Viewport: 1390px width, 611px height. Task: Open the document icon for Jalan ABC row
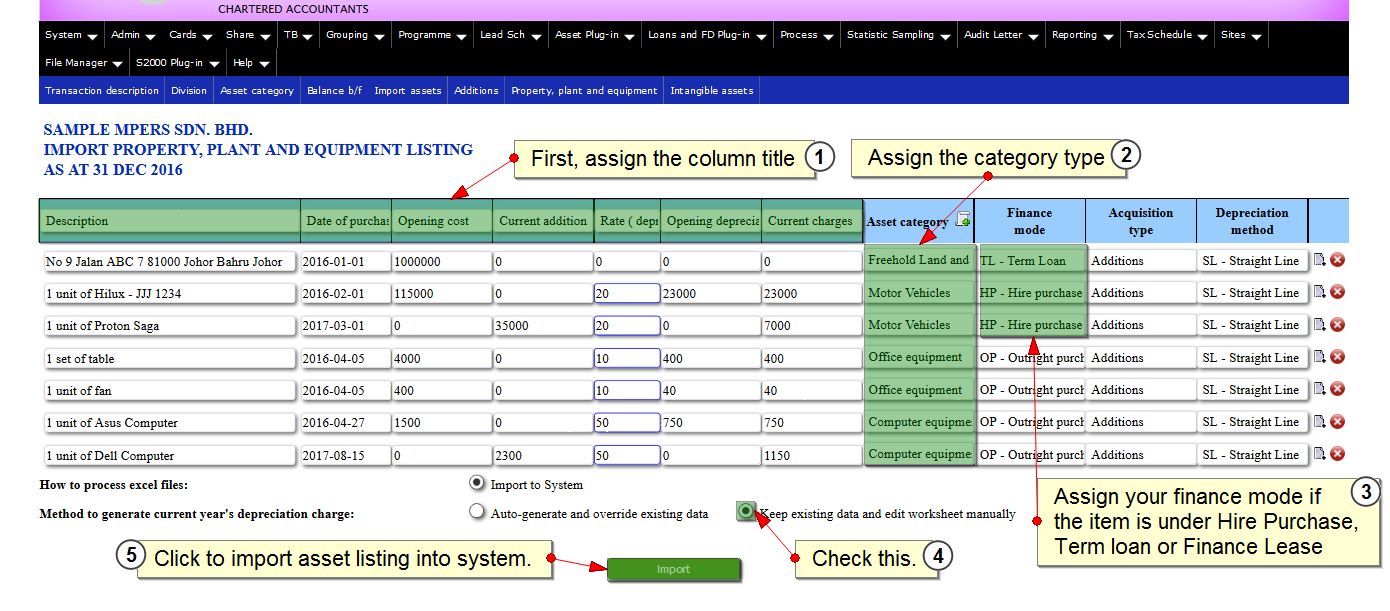pyautogui.click(x=1319, y=260)
